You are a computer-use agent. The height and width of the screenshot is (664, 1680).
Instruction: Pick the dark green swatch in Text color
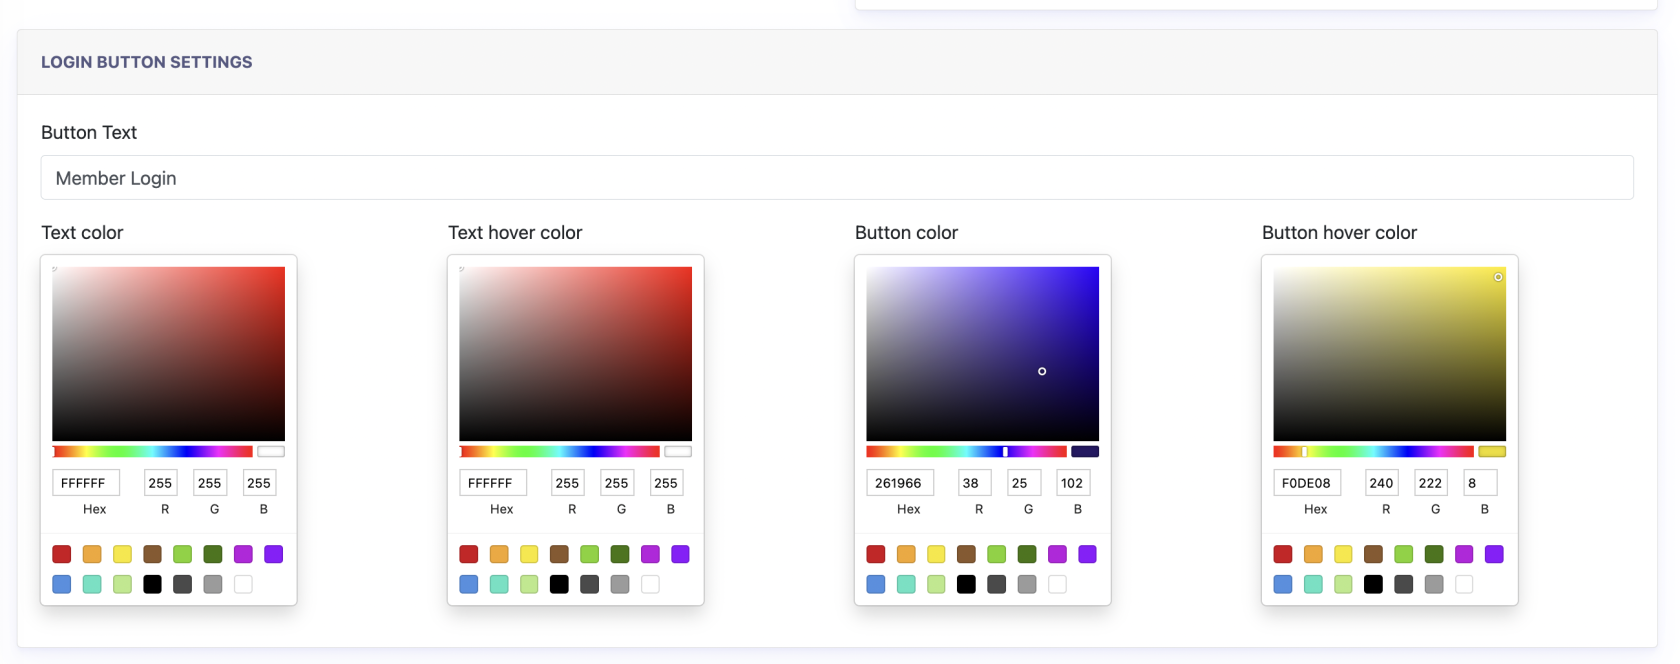213,554
